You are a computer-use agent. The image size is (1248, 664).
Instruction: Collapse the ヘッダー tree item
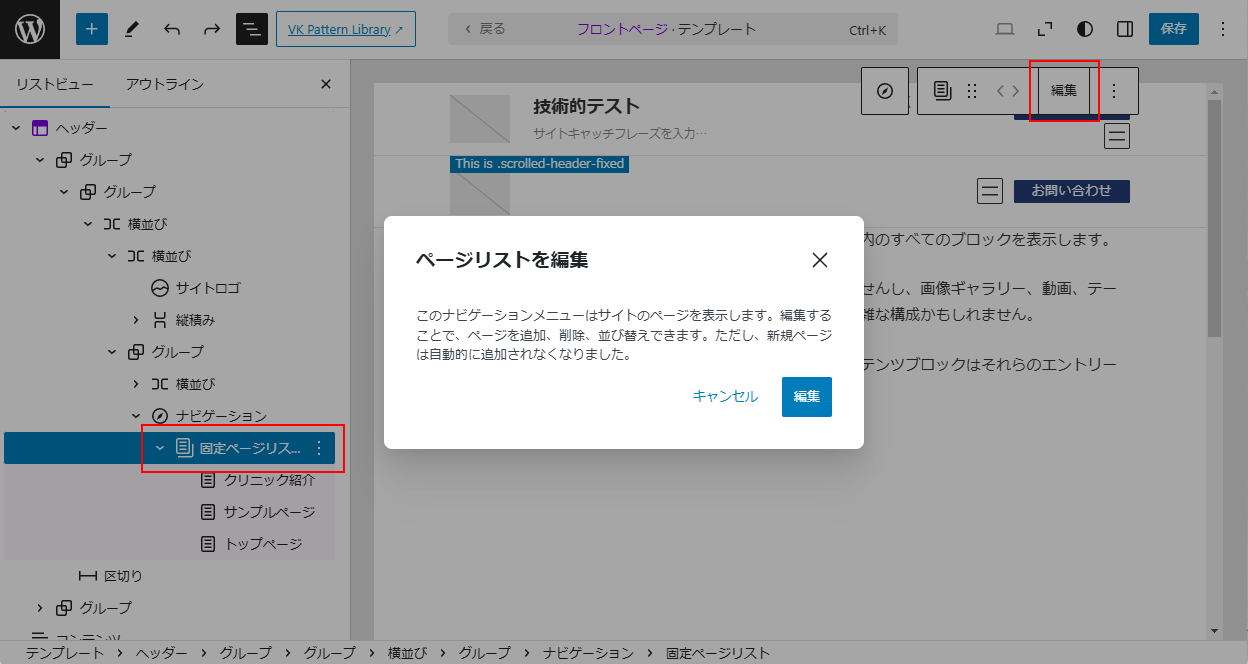coord(16,128)
